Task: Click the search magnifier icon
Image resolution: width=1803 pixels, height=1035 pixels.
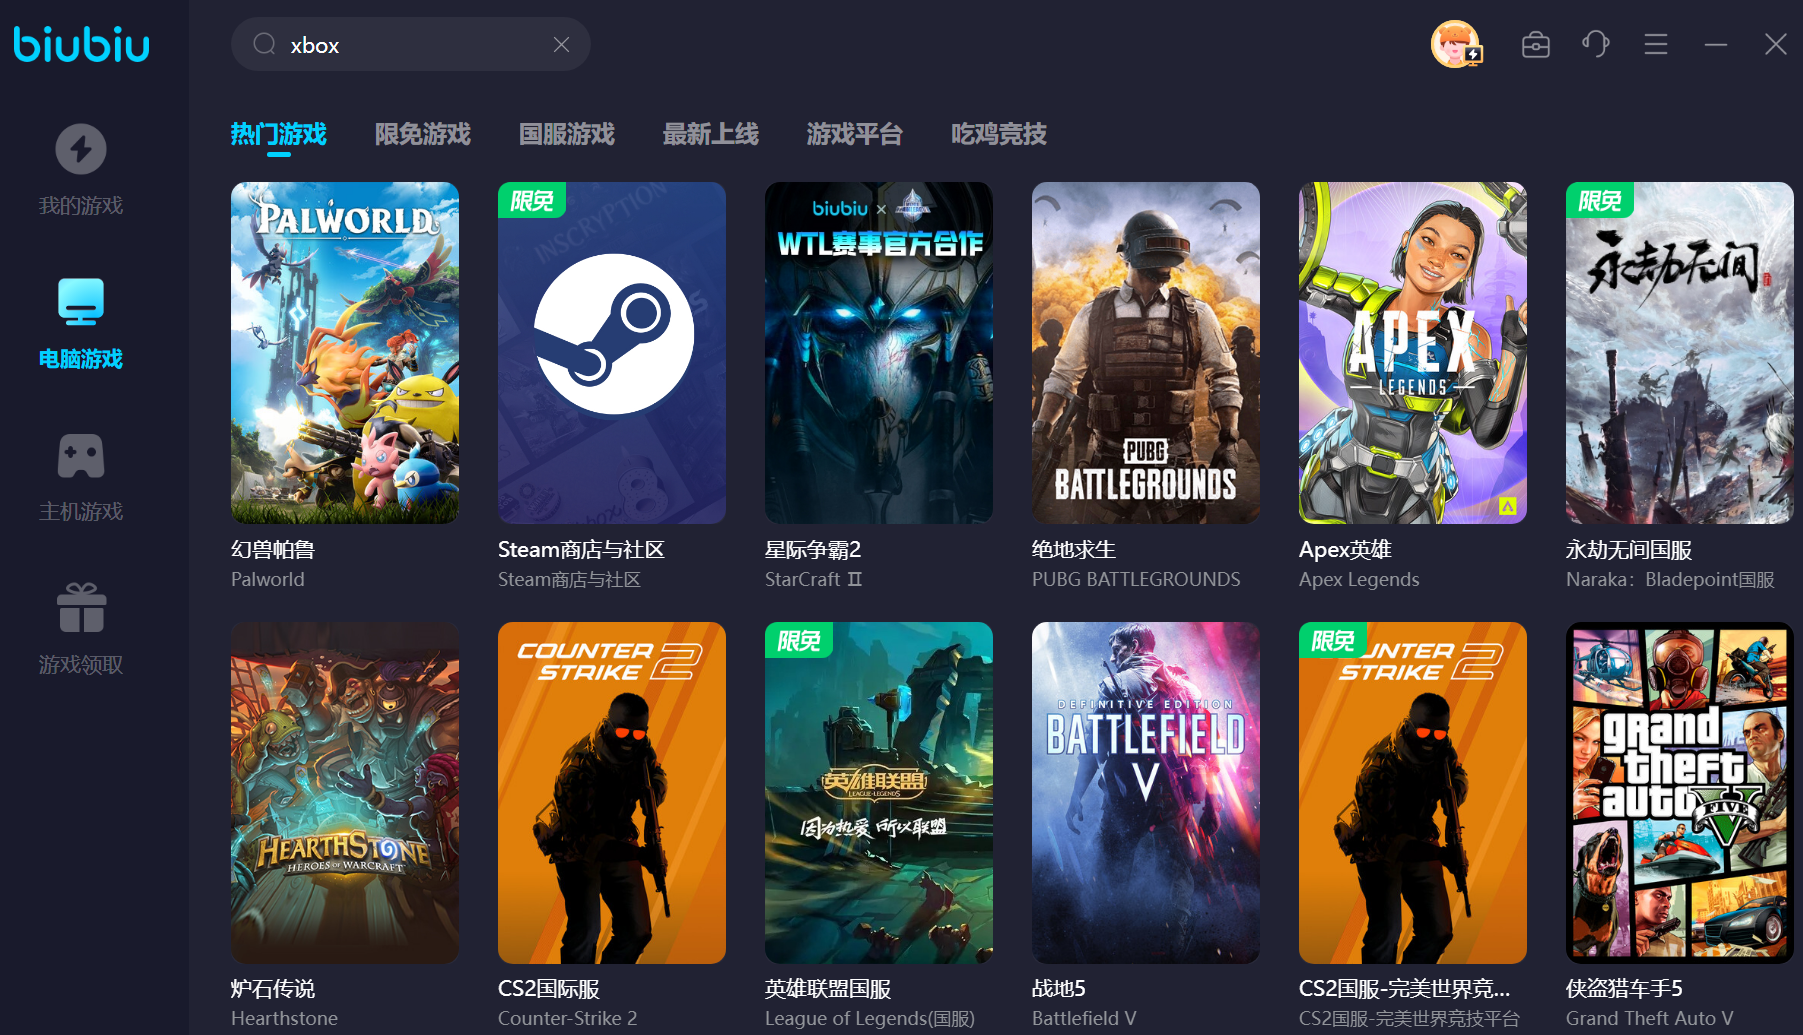Action: (x=264, y=44)
